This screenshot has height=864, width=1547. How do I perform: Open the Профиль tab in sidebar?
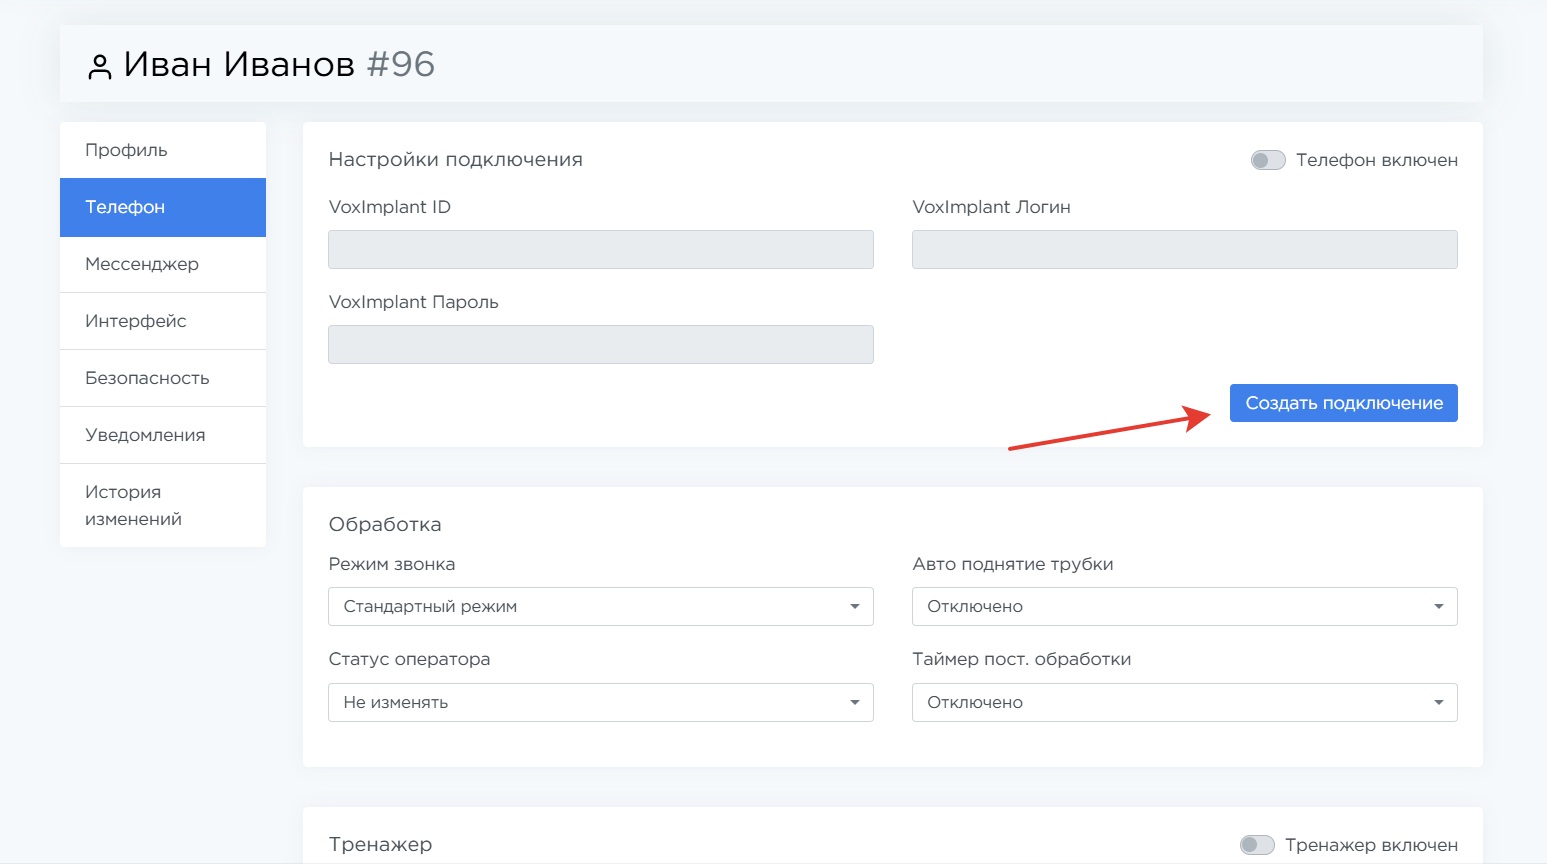coord(163,150)
